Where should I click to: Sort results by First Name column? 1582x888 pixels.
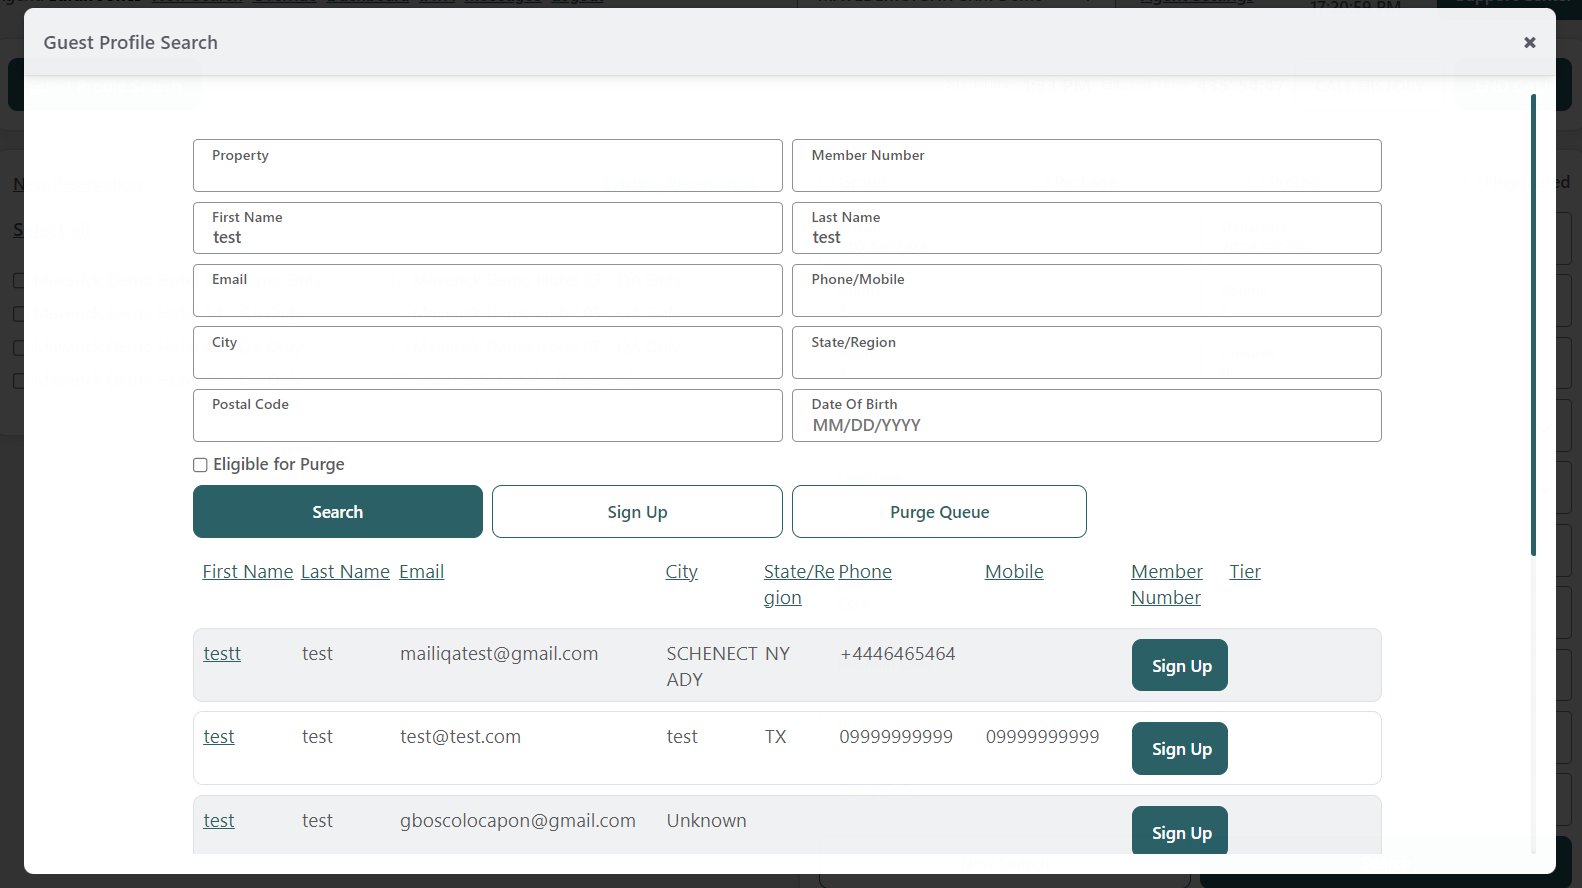[x=248, y=572]
